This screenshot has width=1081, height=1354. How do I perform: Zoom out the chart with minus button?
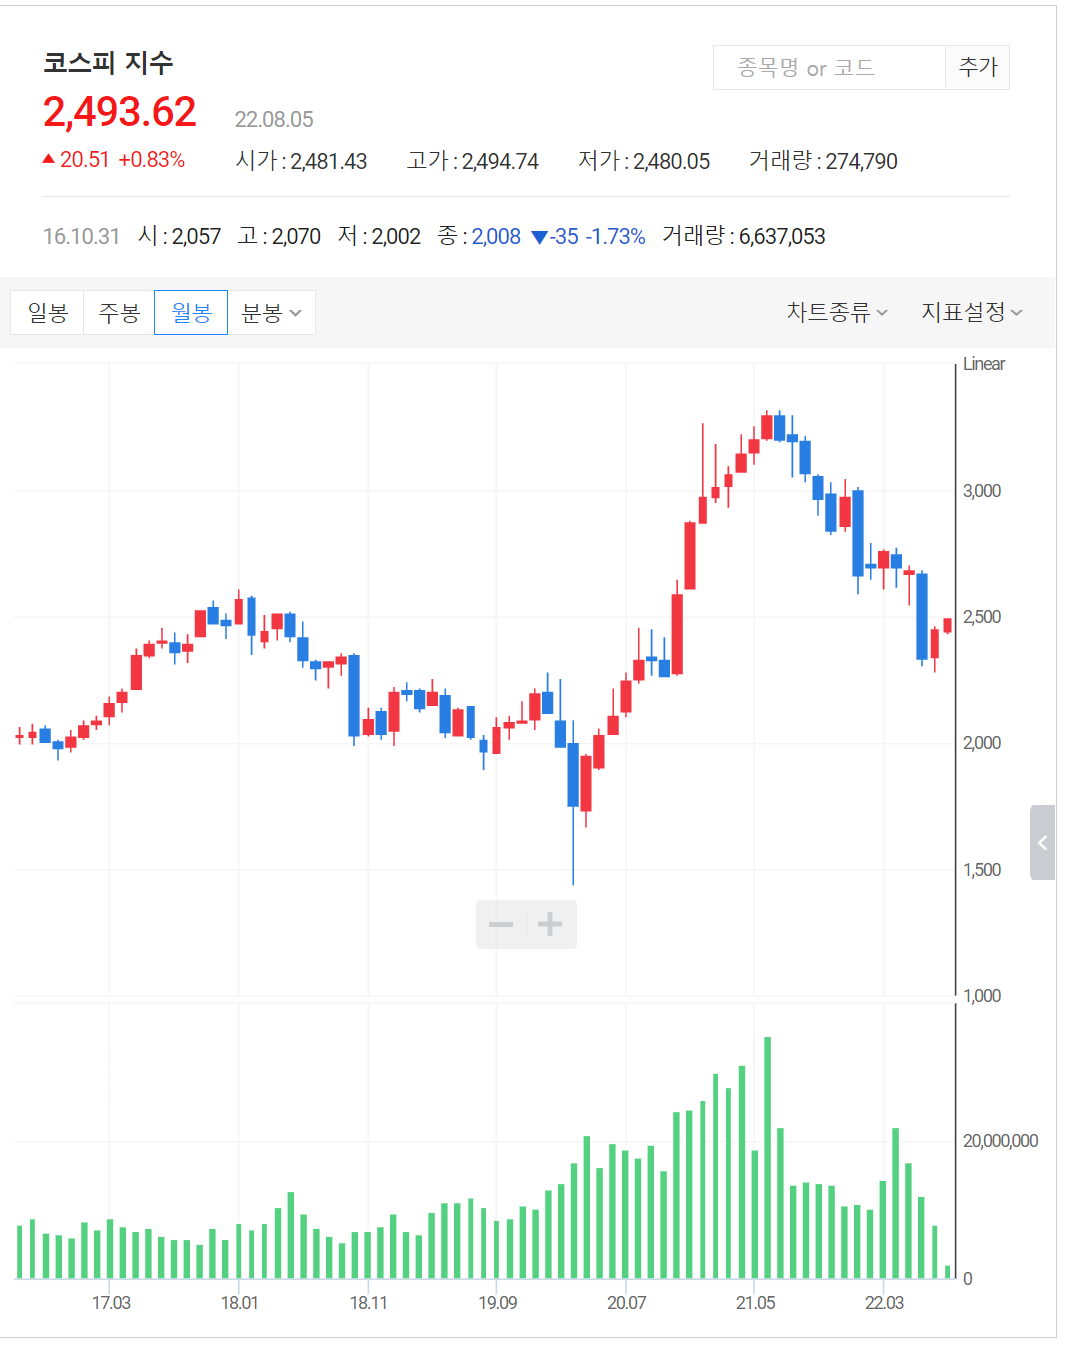[x=501, y=924]
